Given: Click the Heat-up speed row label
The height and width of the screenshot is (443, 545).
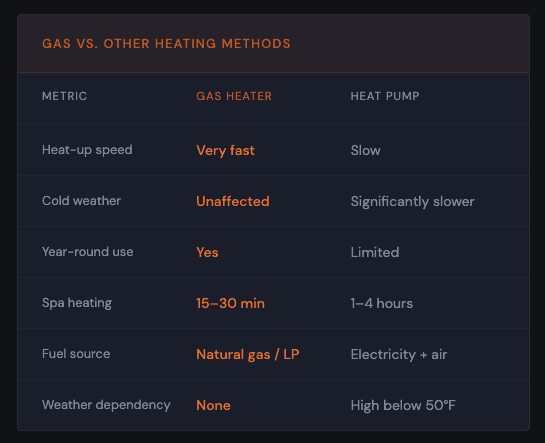Looking at the screenshot, I should [x=87, y=150].
